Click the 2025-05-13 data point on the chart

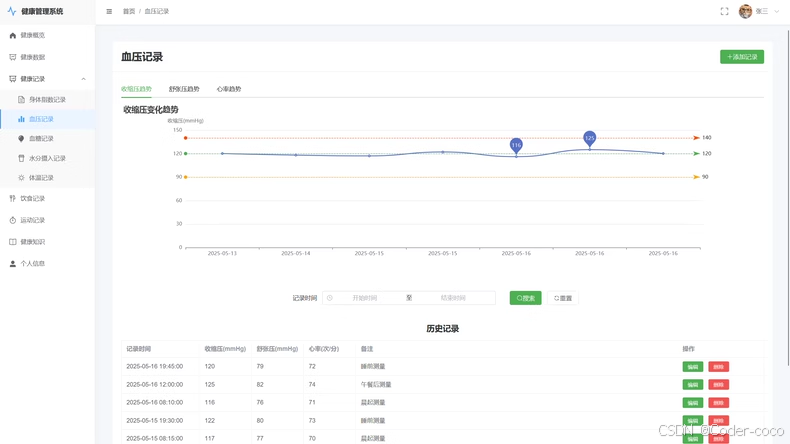click(x=222, y=153)
